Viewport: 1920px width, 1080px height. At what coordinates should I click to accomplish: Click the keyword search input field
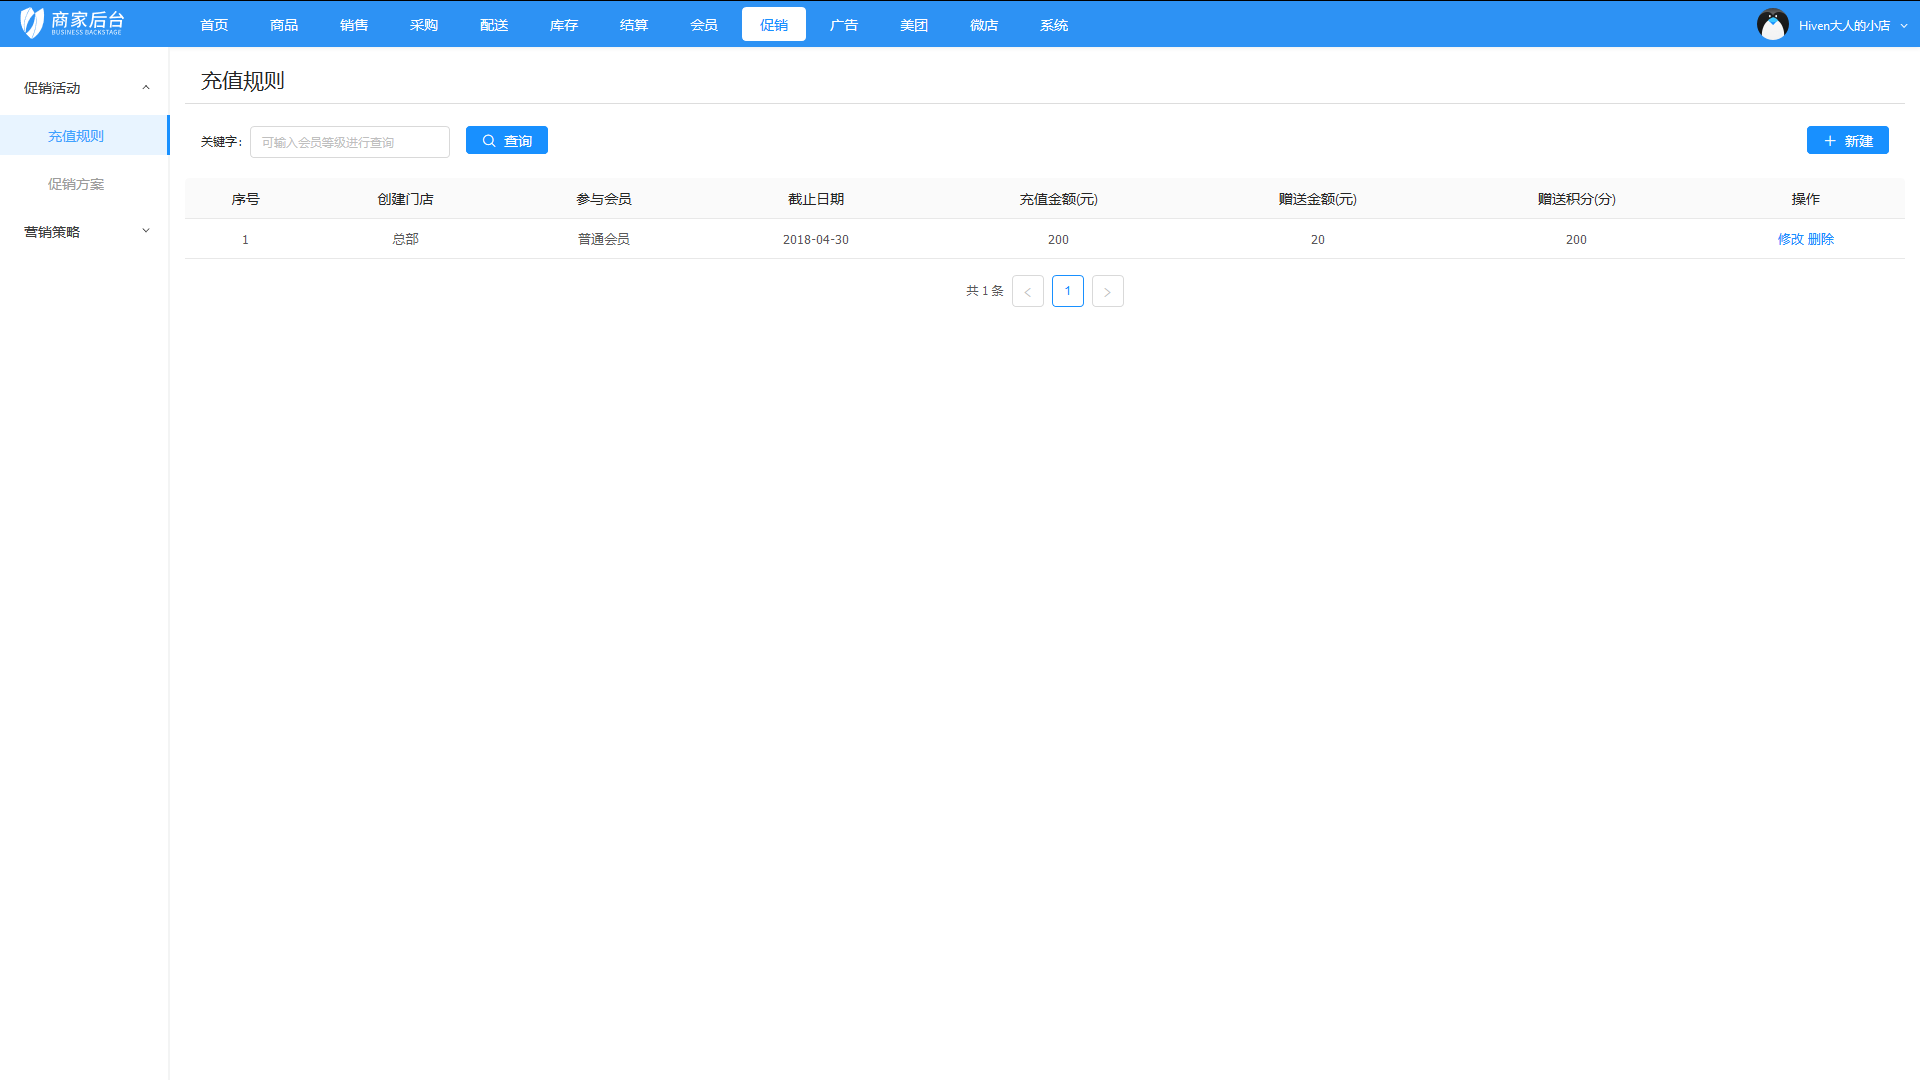(x=349, y=141)
